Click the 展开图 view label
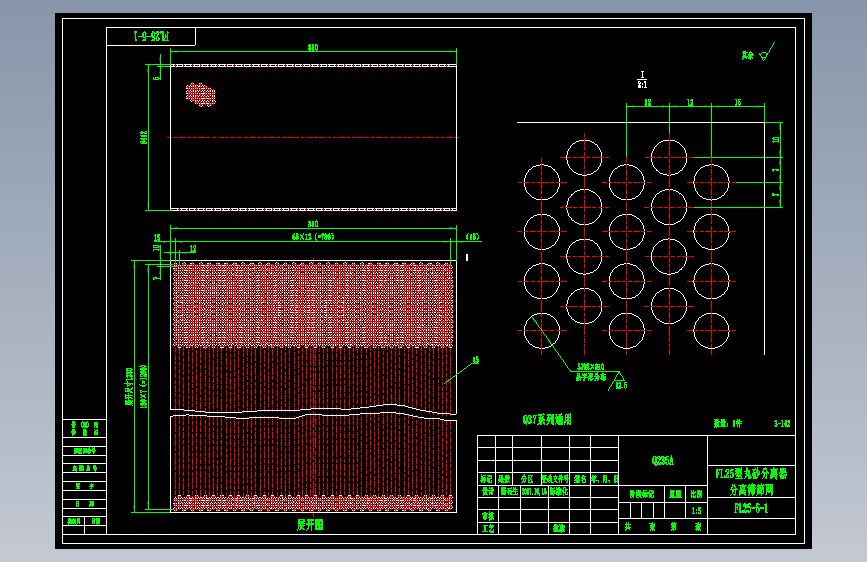Viewport: 867px width, 562px height. coord(310,525)
